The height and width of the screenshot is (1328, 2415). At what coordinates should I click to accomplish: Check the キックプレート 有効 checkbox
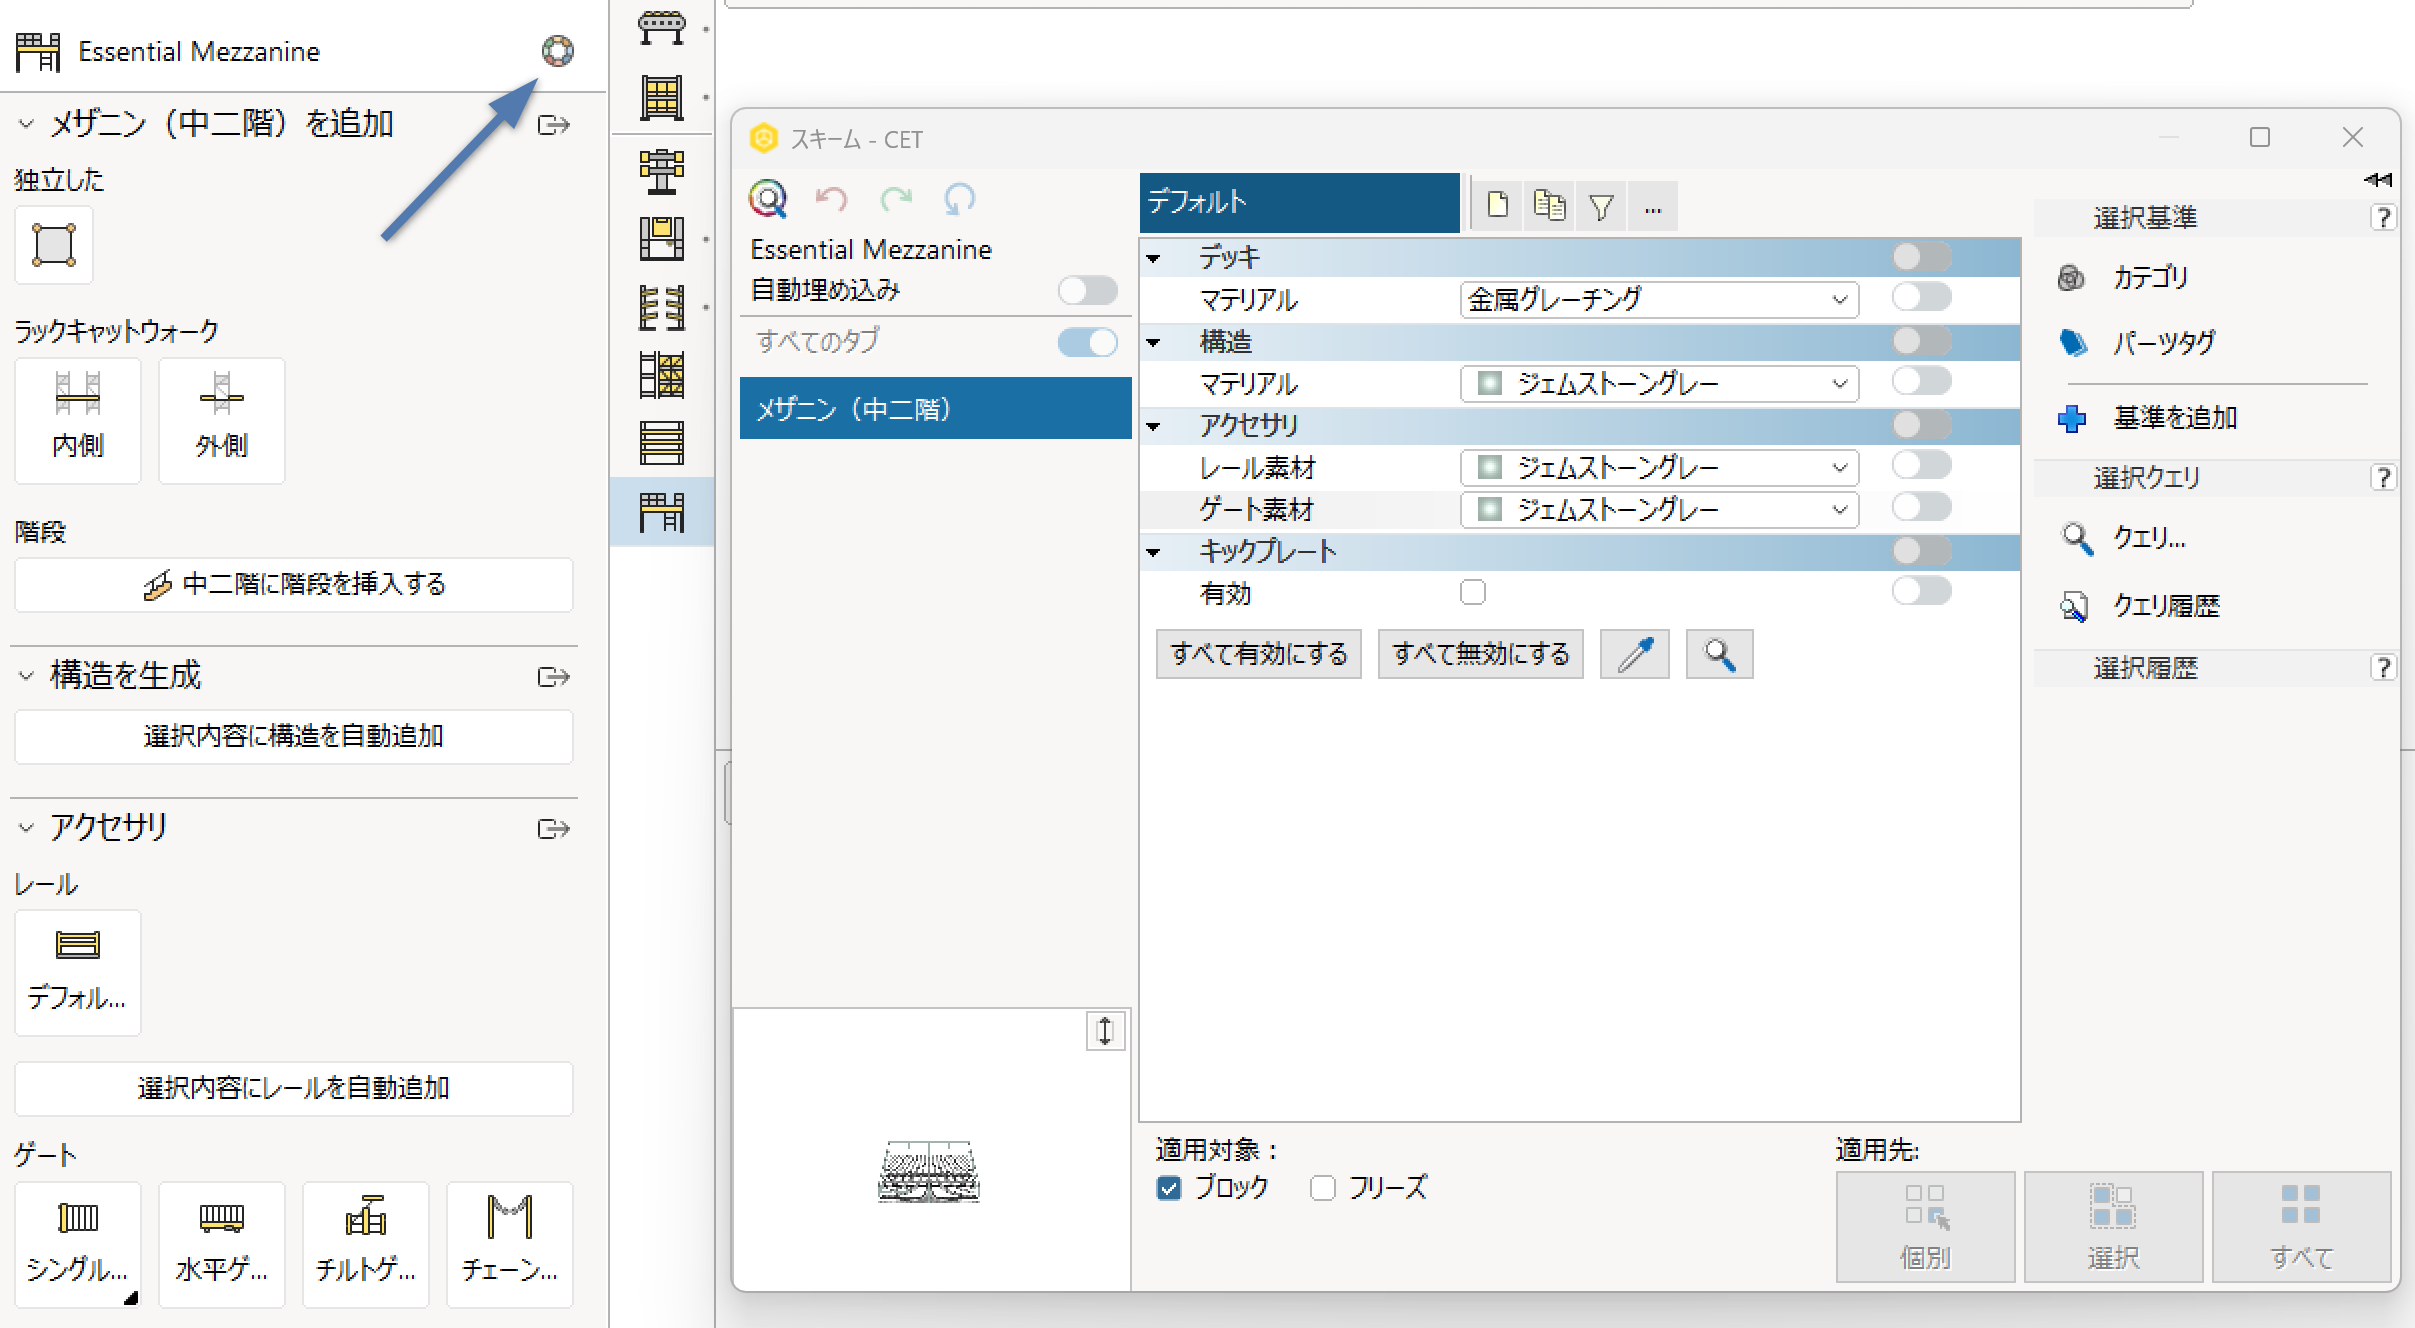click(1473, 593)
